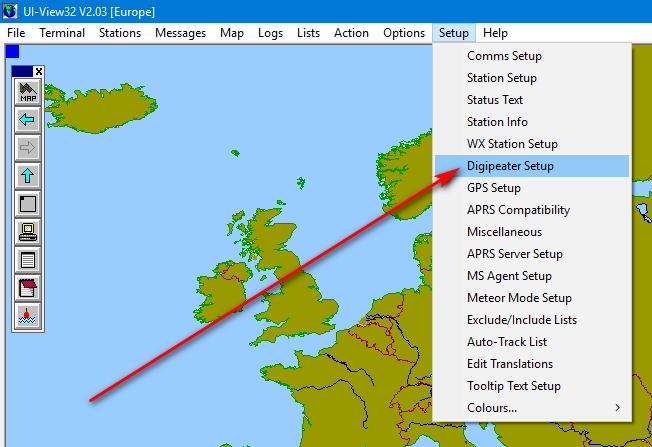Choose Comms Setup from Setup menu
The height and width of the screenshot is (447, 652).
503,56
